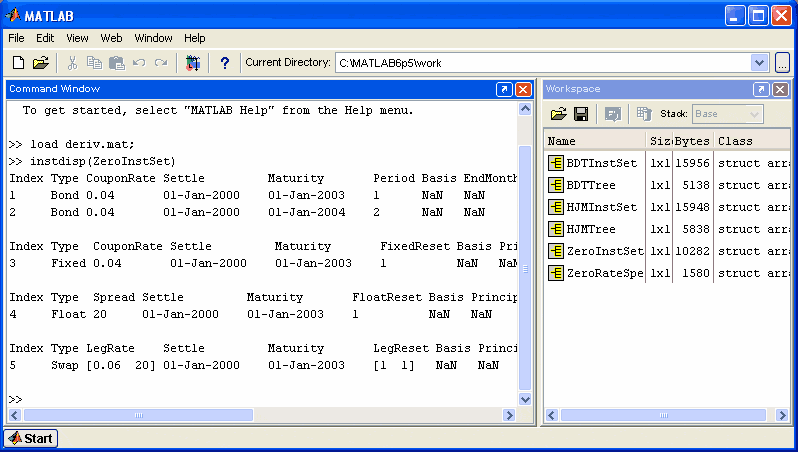Screen dimensions: 798x453
Task: Open the View menu
Action: point(77,38)
